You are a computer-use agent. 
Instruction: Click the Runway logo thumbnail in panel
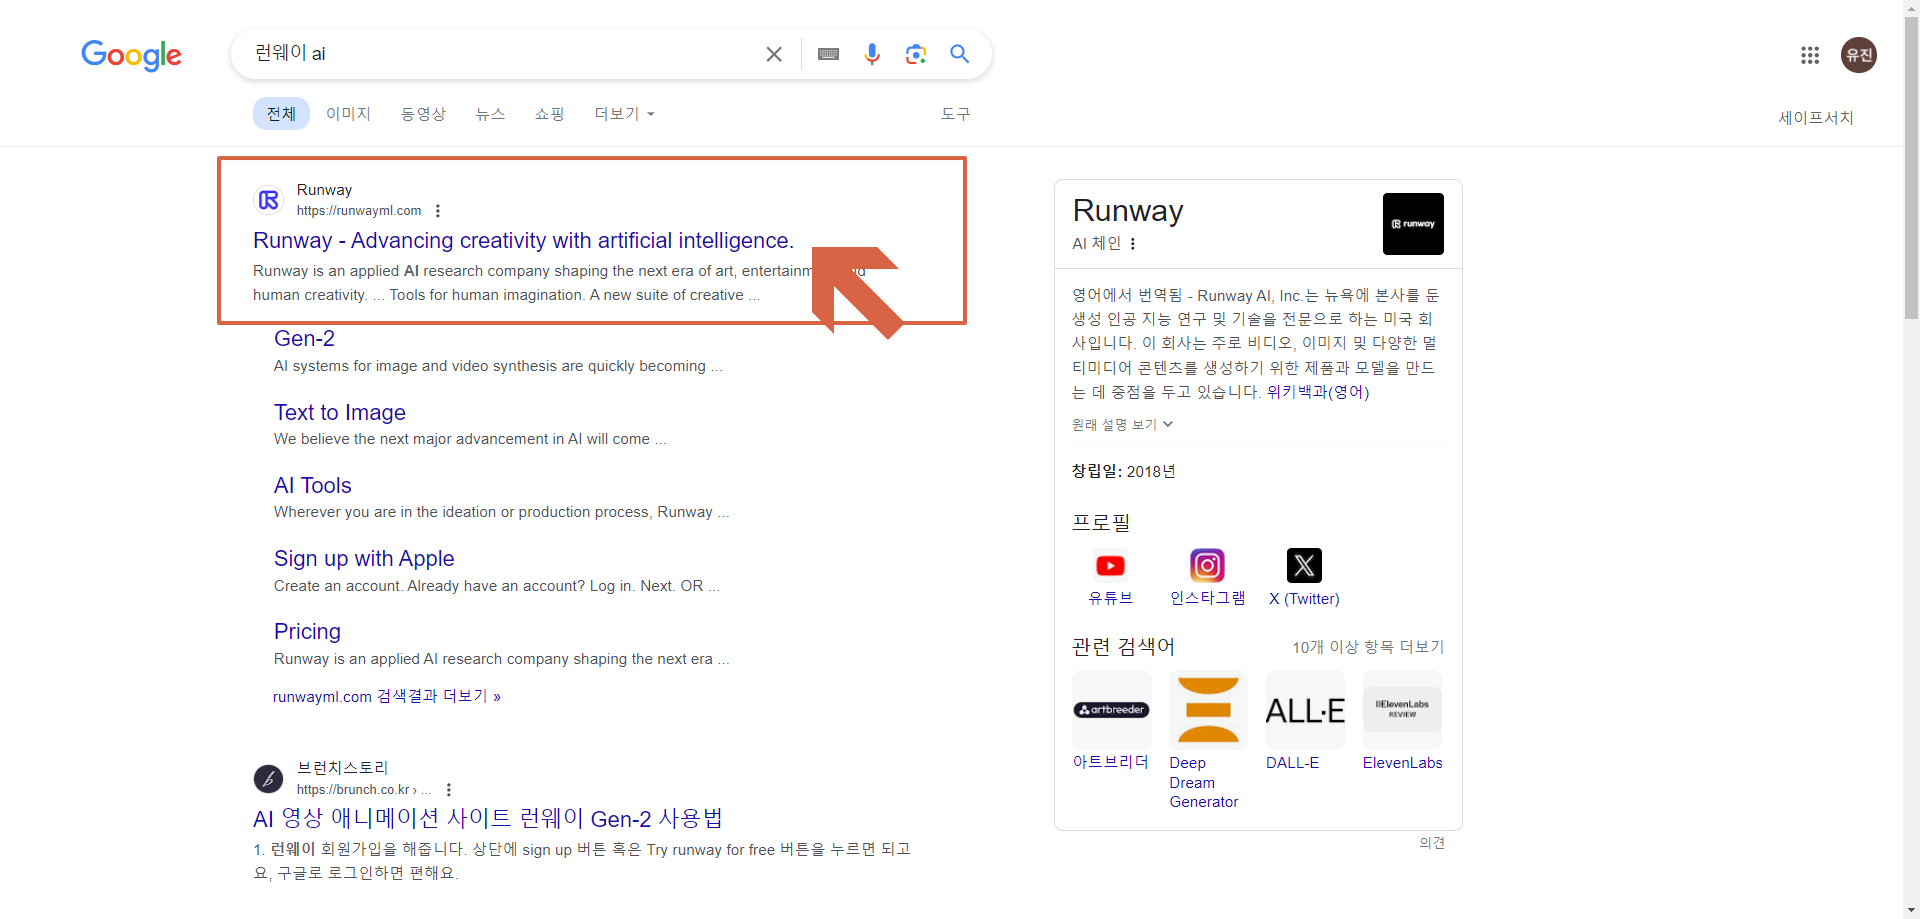pyautogui.click(x=1413, y=224)
